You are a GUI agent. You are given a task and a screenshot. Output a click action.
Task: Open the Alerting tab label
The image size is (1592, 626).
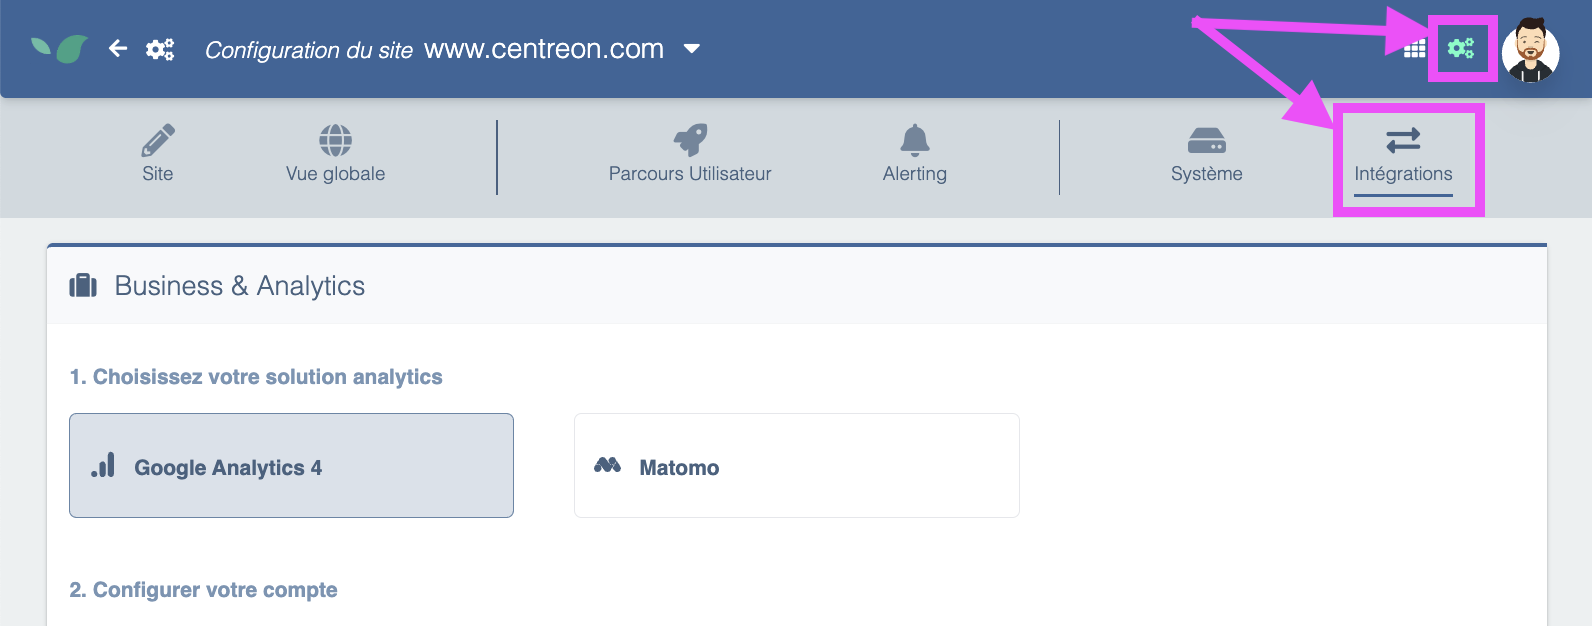coord(914,174)
